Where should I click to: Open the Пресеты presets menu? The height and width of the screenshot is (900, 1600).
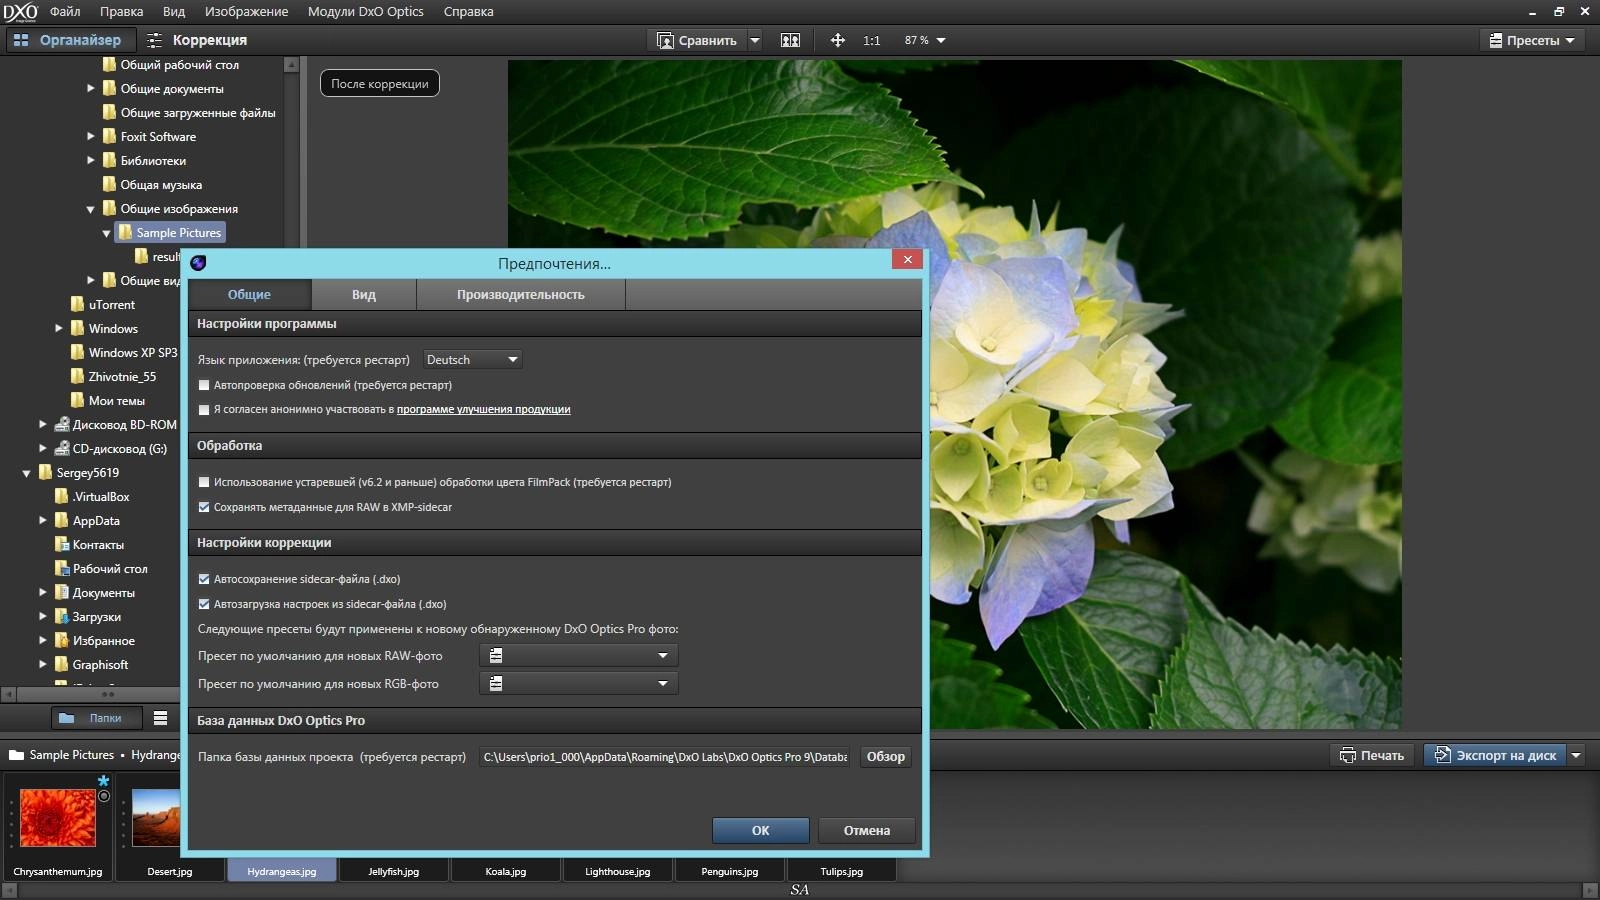coord(1532,40)
